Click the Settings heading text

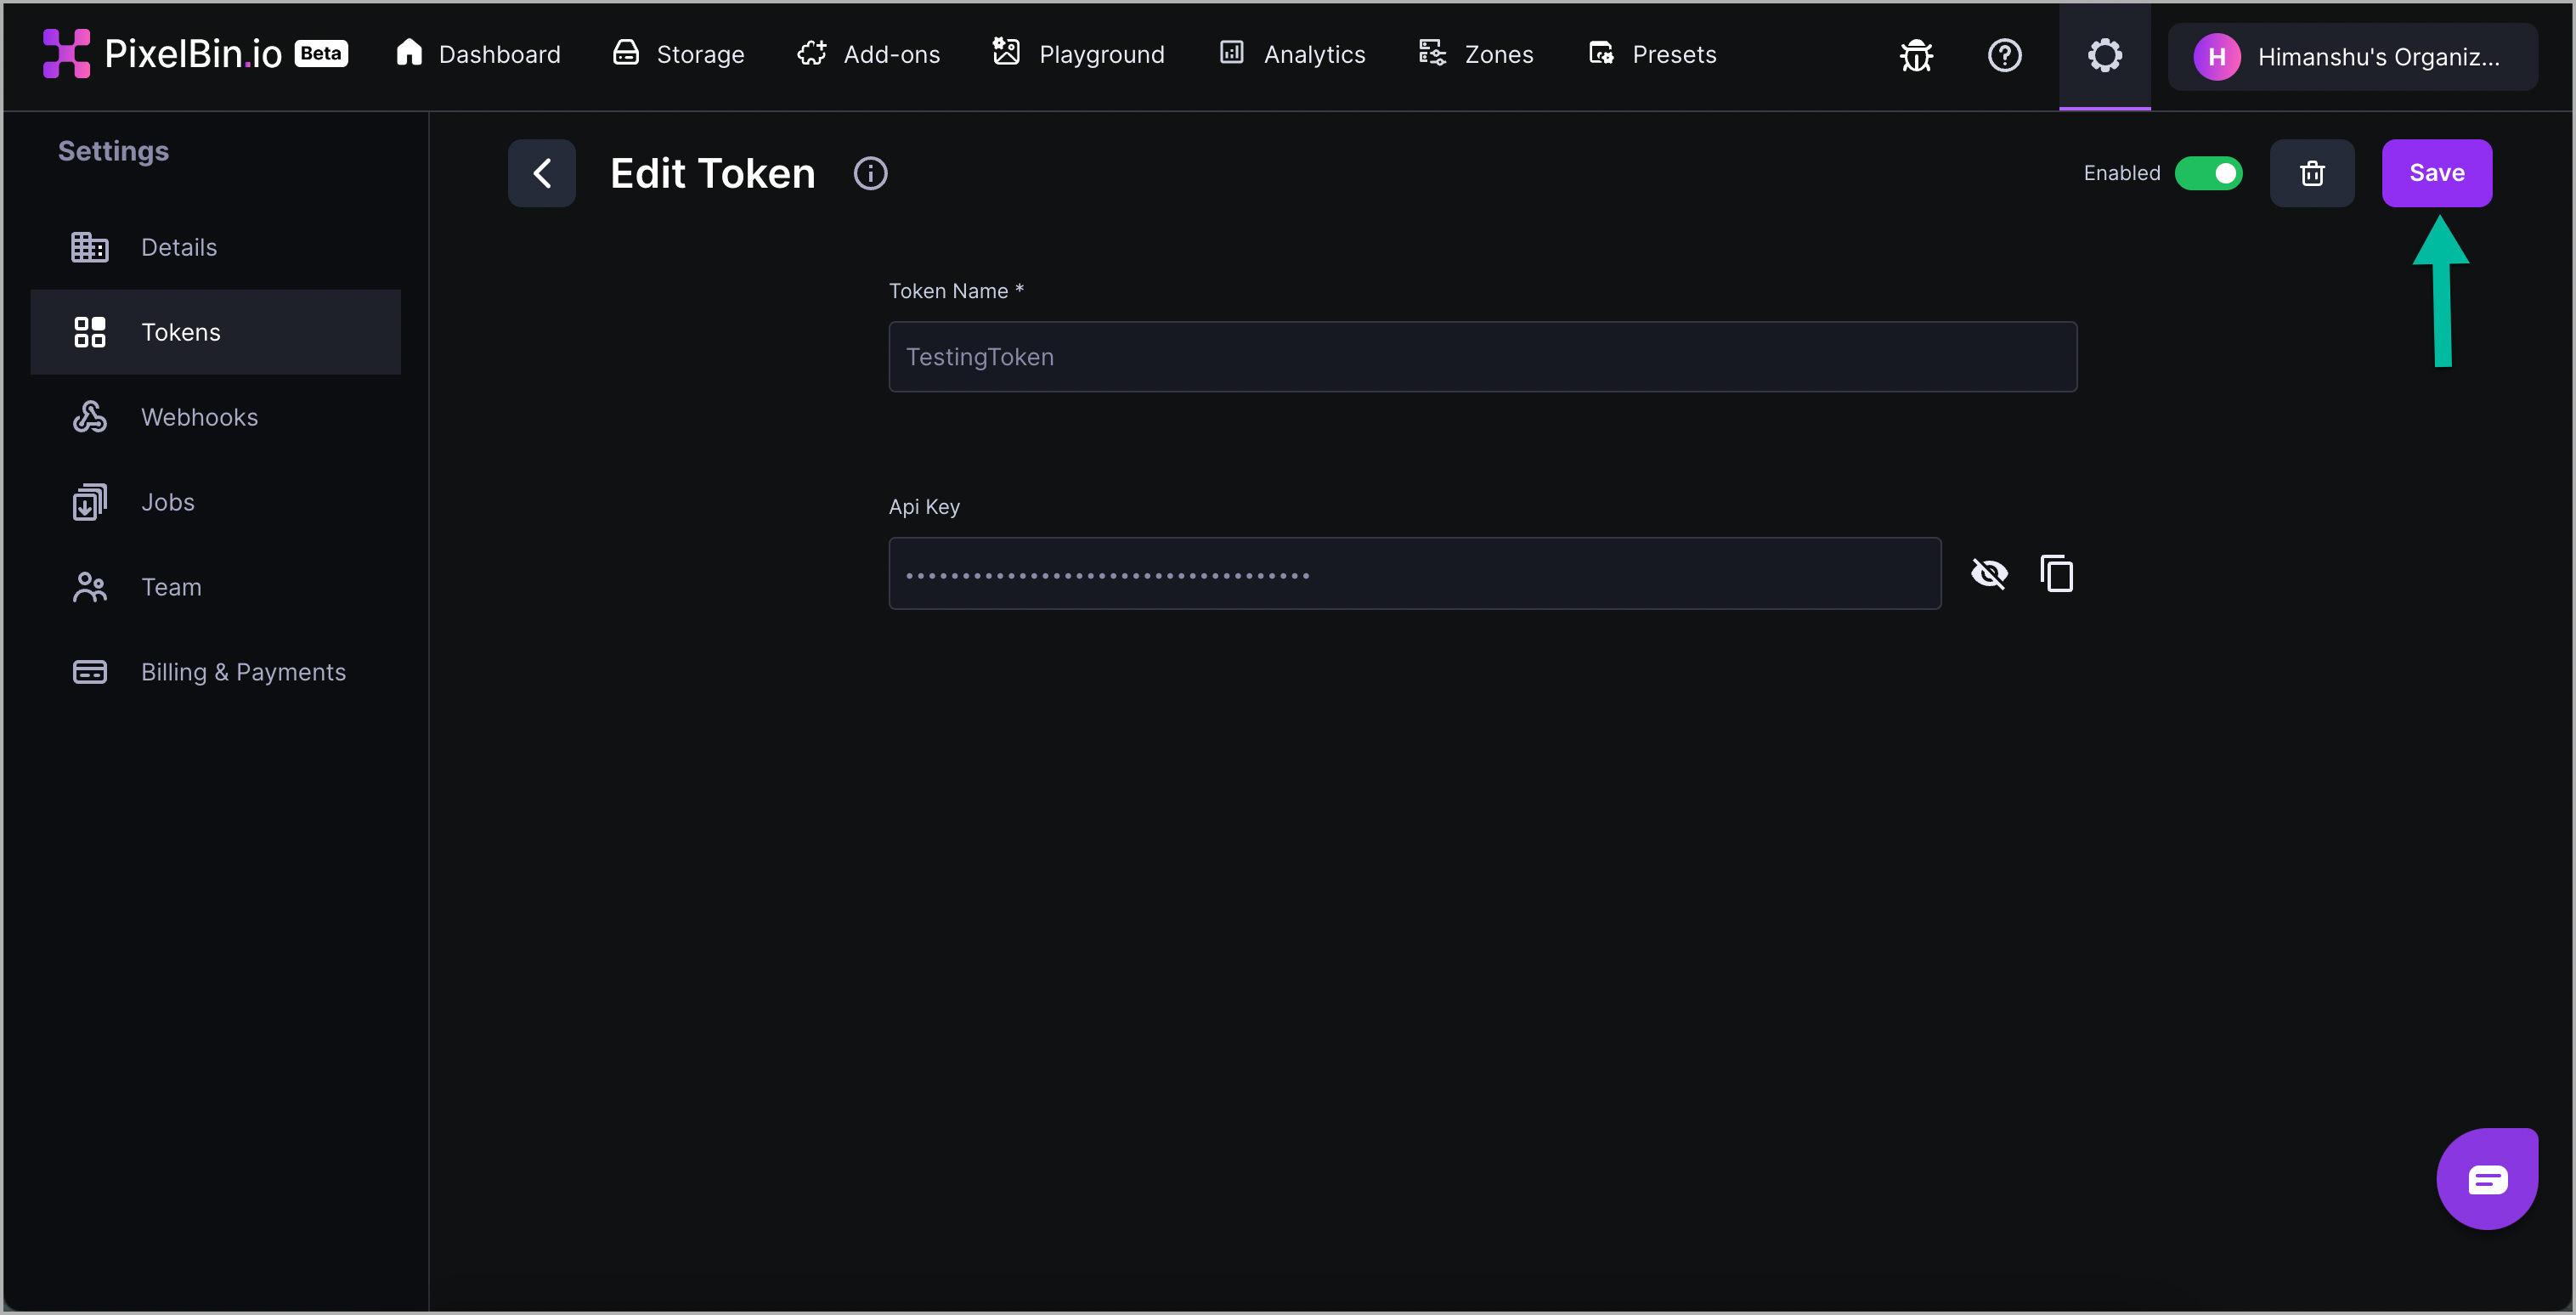[x=113, y=151]
